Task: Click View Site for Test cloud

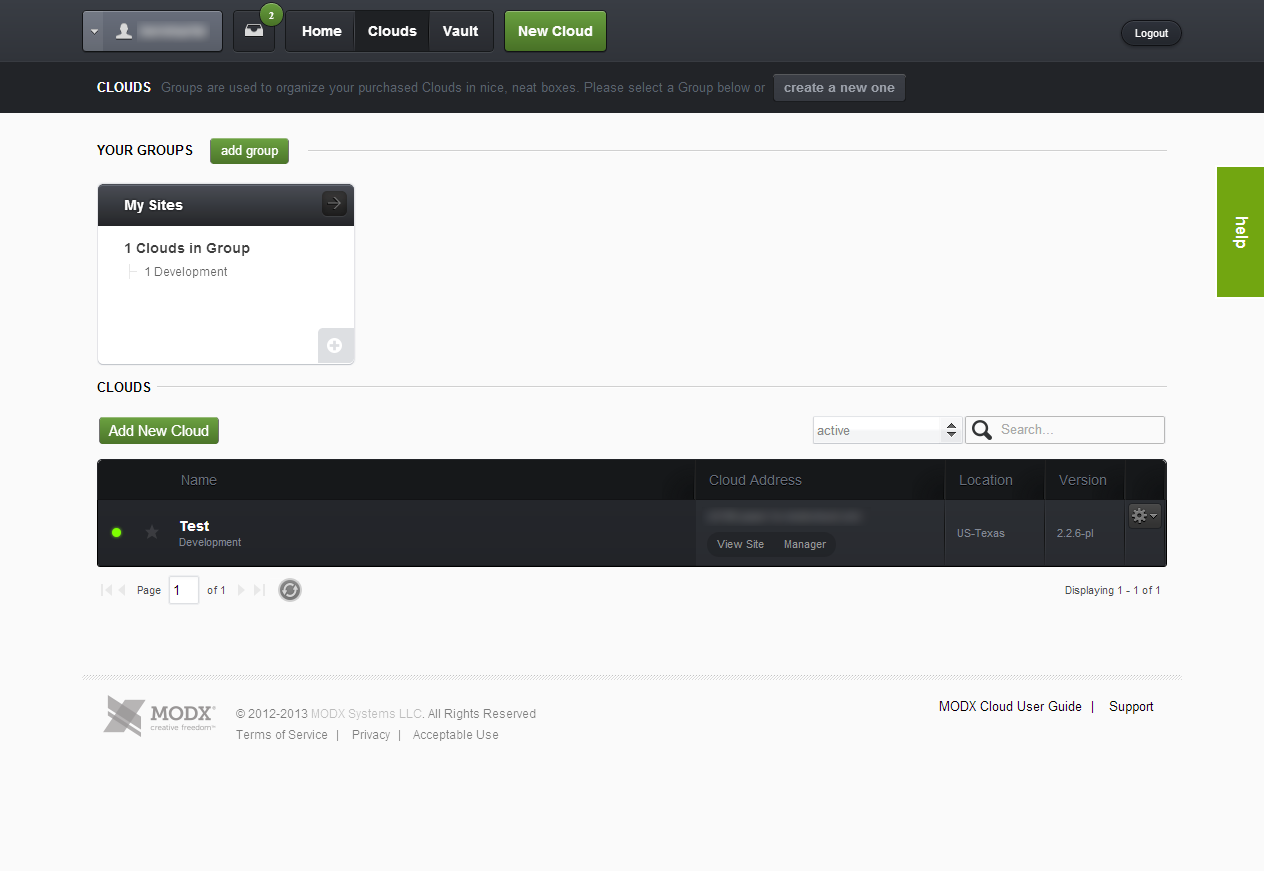Action: click(740, 544)
